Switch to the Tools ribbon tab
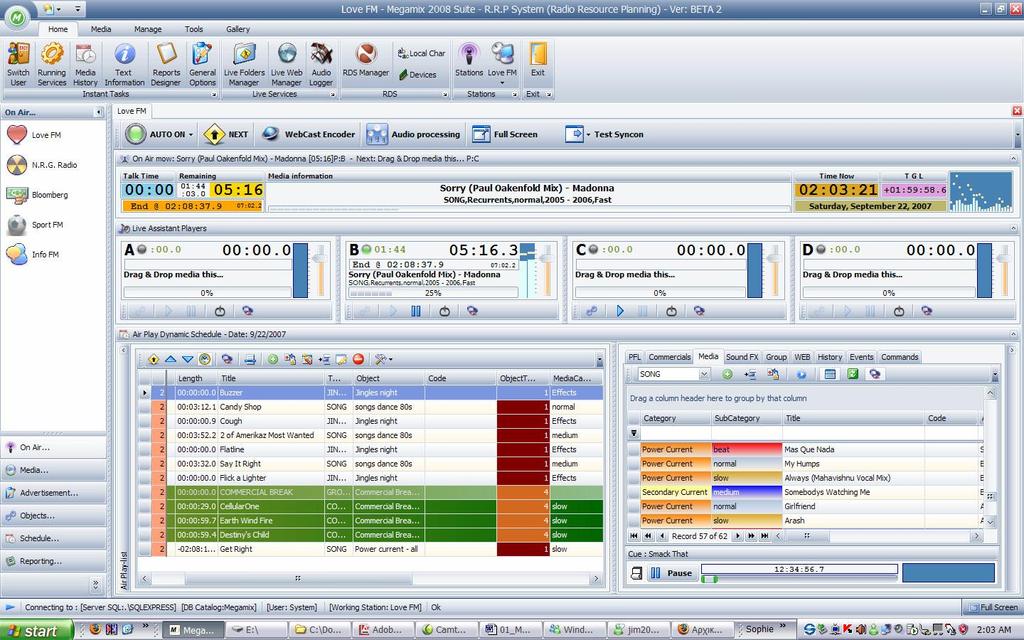This screenshot has height=640, width=1024. [x=194, y=29]
